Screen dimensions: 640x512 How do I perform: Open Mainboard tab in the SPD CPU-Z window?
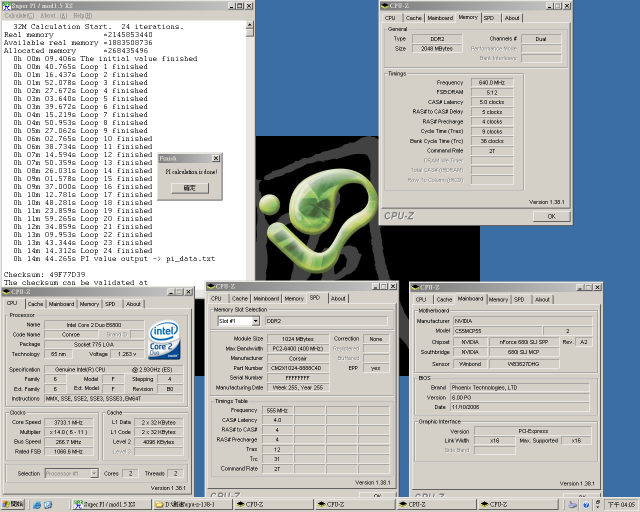266,298
